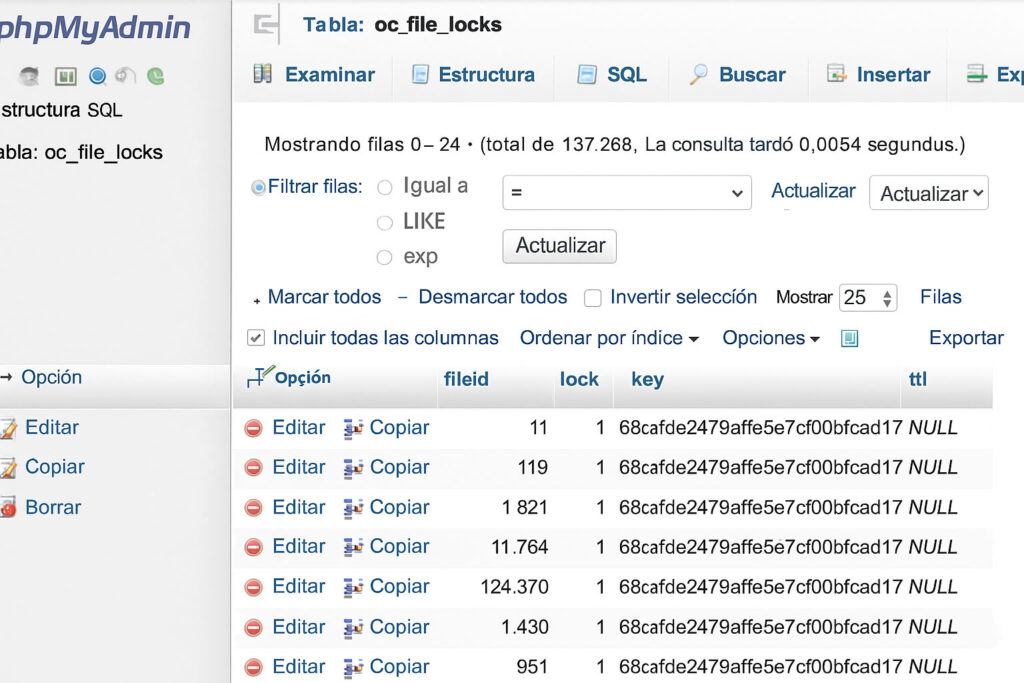The width and height of the screenshot is (1024, 683).
Task: Click the copy icon in fileid 124.370 row
Action: [x=353, y=588]
